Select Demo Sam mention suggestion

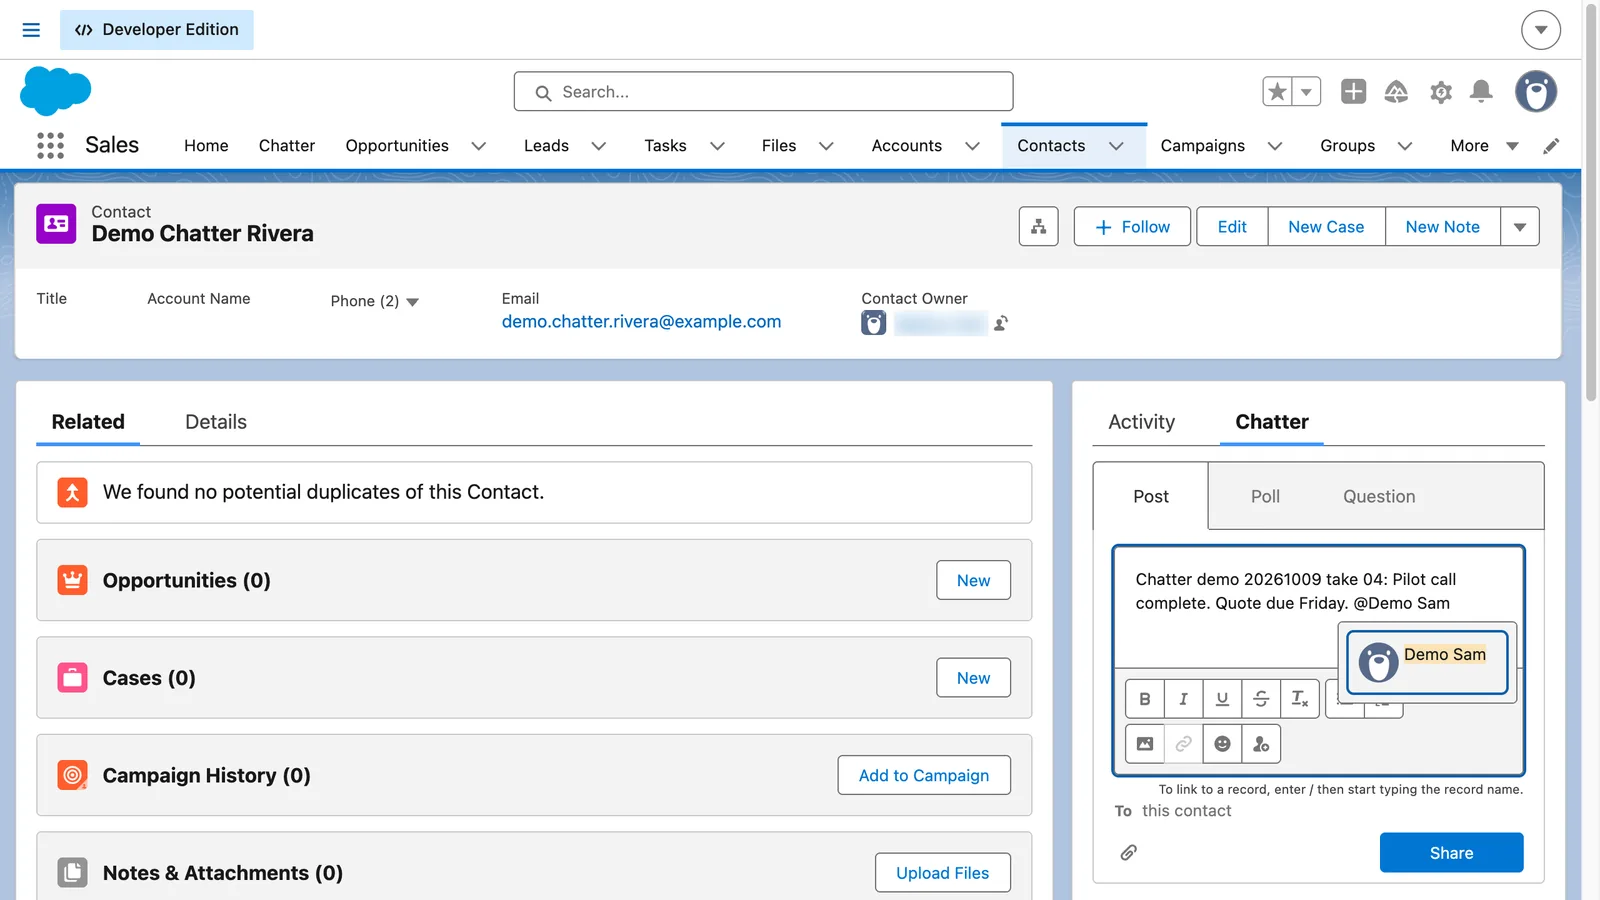(1427, 662)
